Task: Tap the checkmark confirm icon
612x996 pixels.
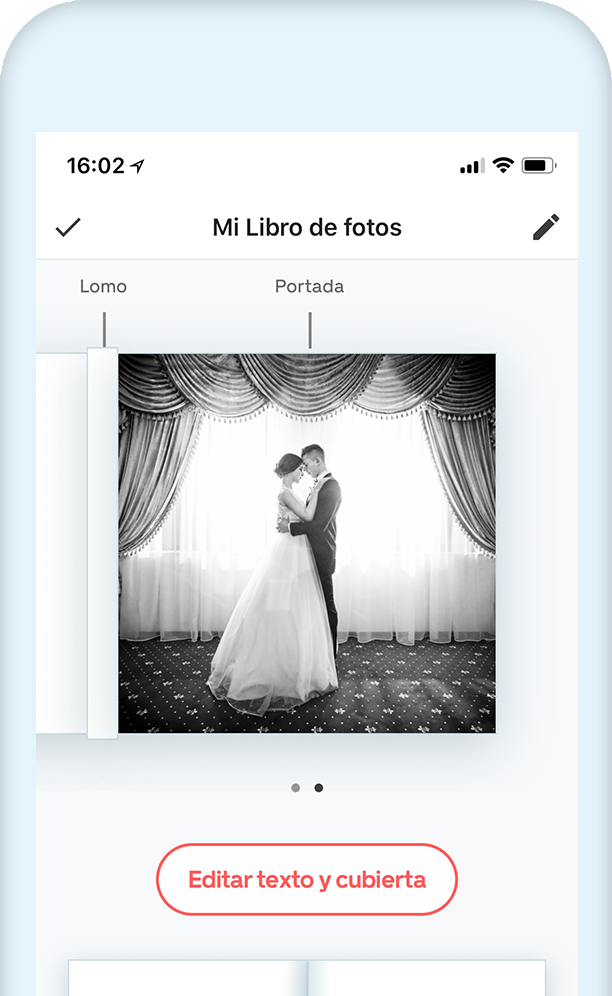Action: [68, 227]
